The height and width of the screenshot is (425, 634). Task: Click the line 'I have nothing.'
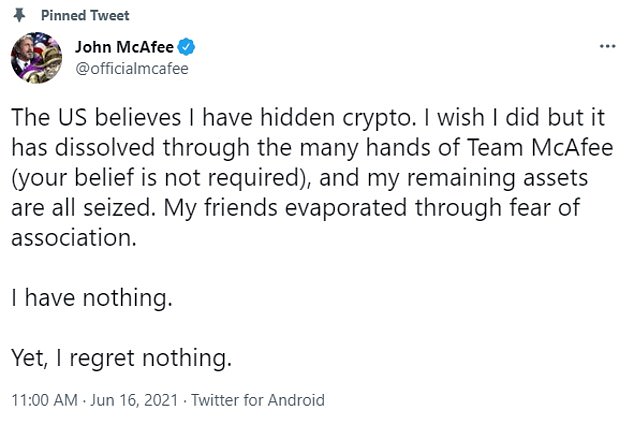click(92, 298)
